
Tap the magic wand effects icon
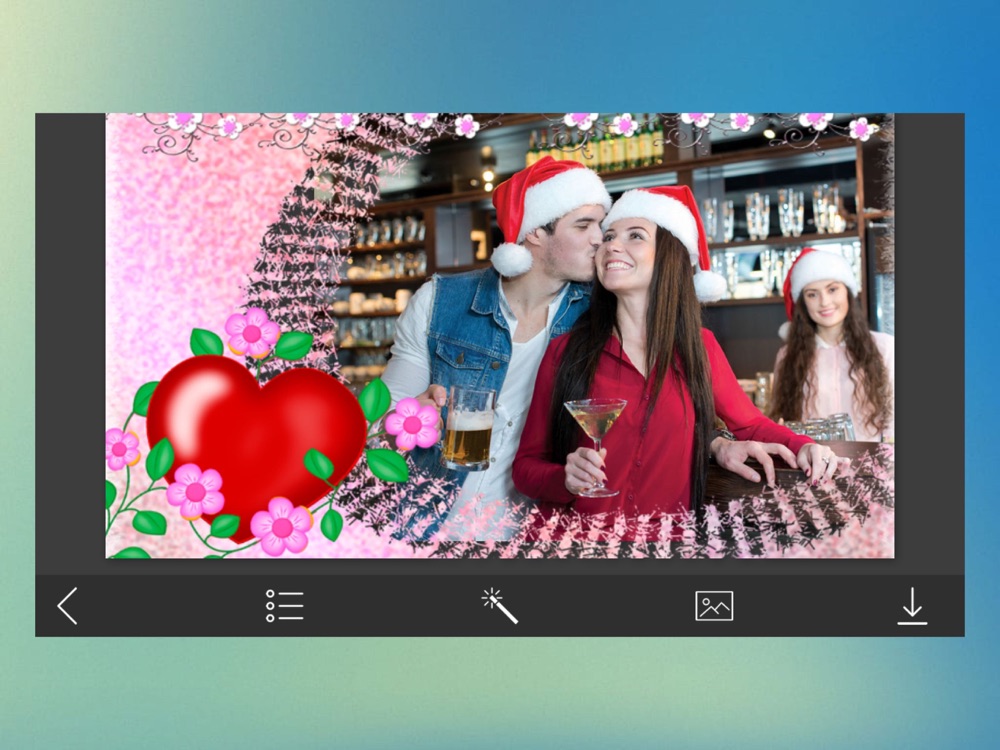click(500, 606)
